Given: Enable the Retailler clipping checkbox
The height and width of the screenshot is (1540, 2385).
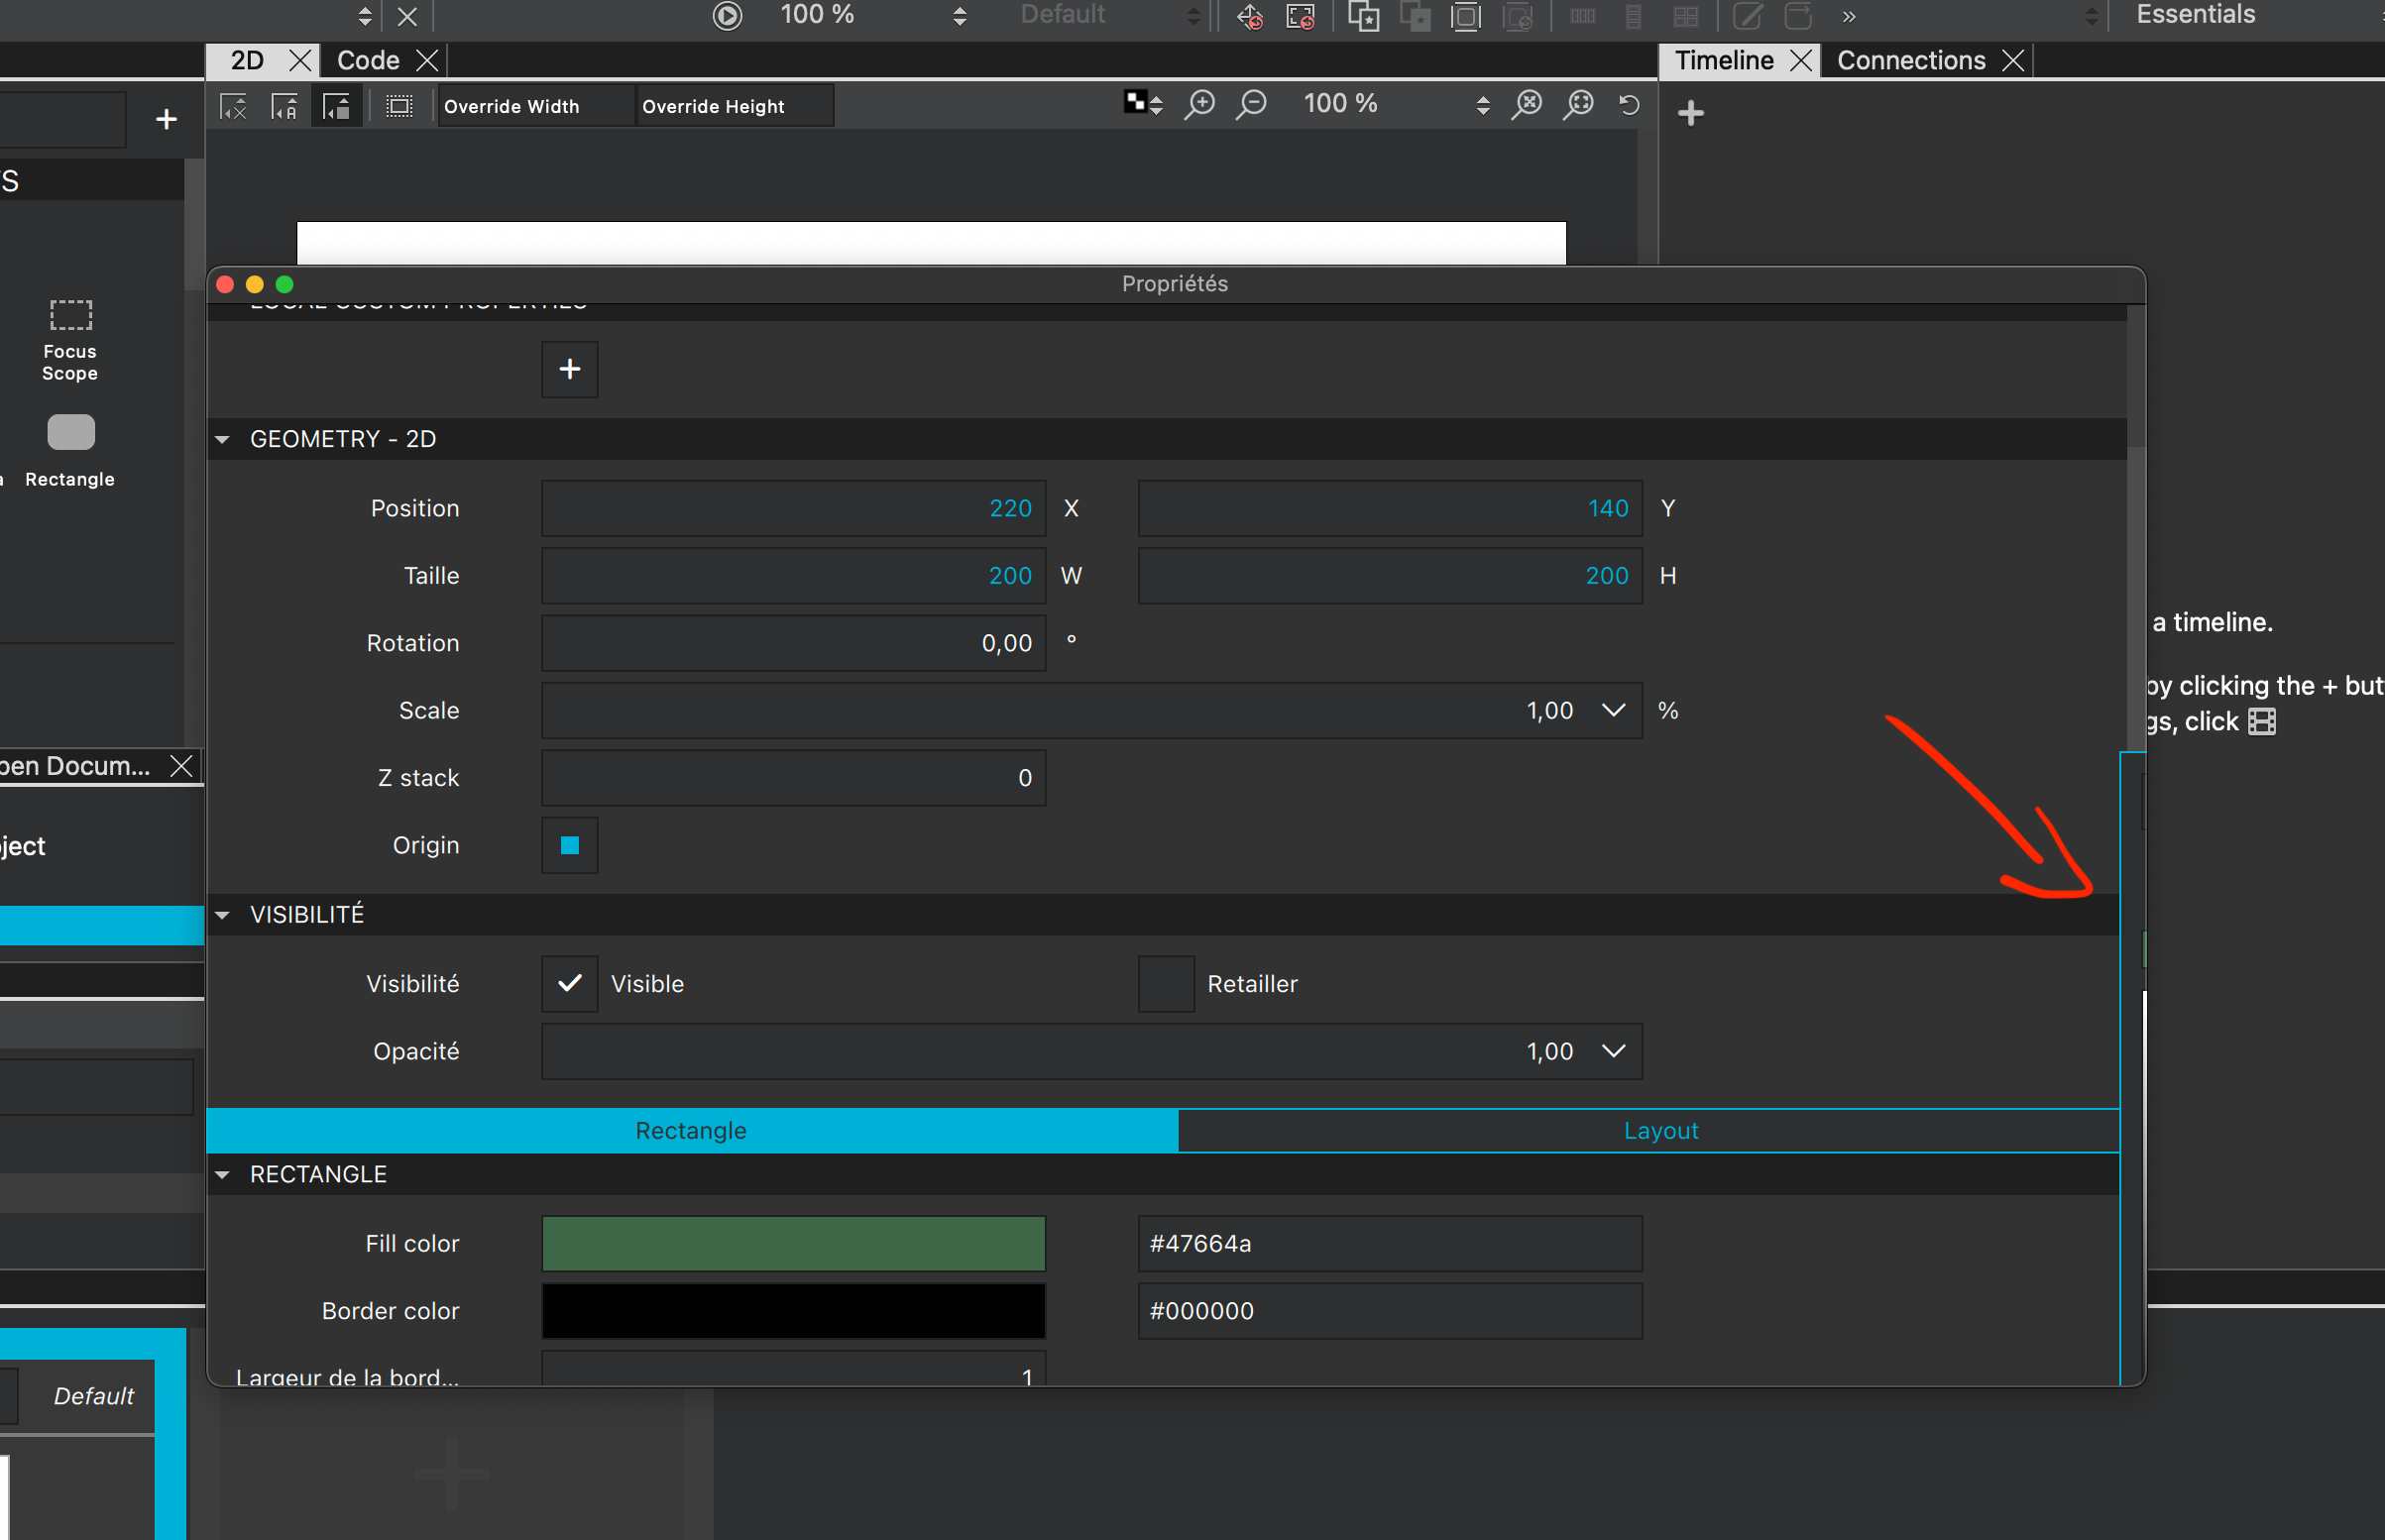Looking at the screenshot, I should (1166, 984).
